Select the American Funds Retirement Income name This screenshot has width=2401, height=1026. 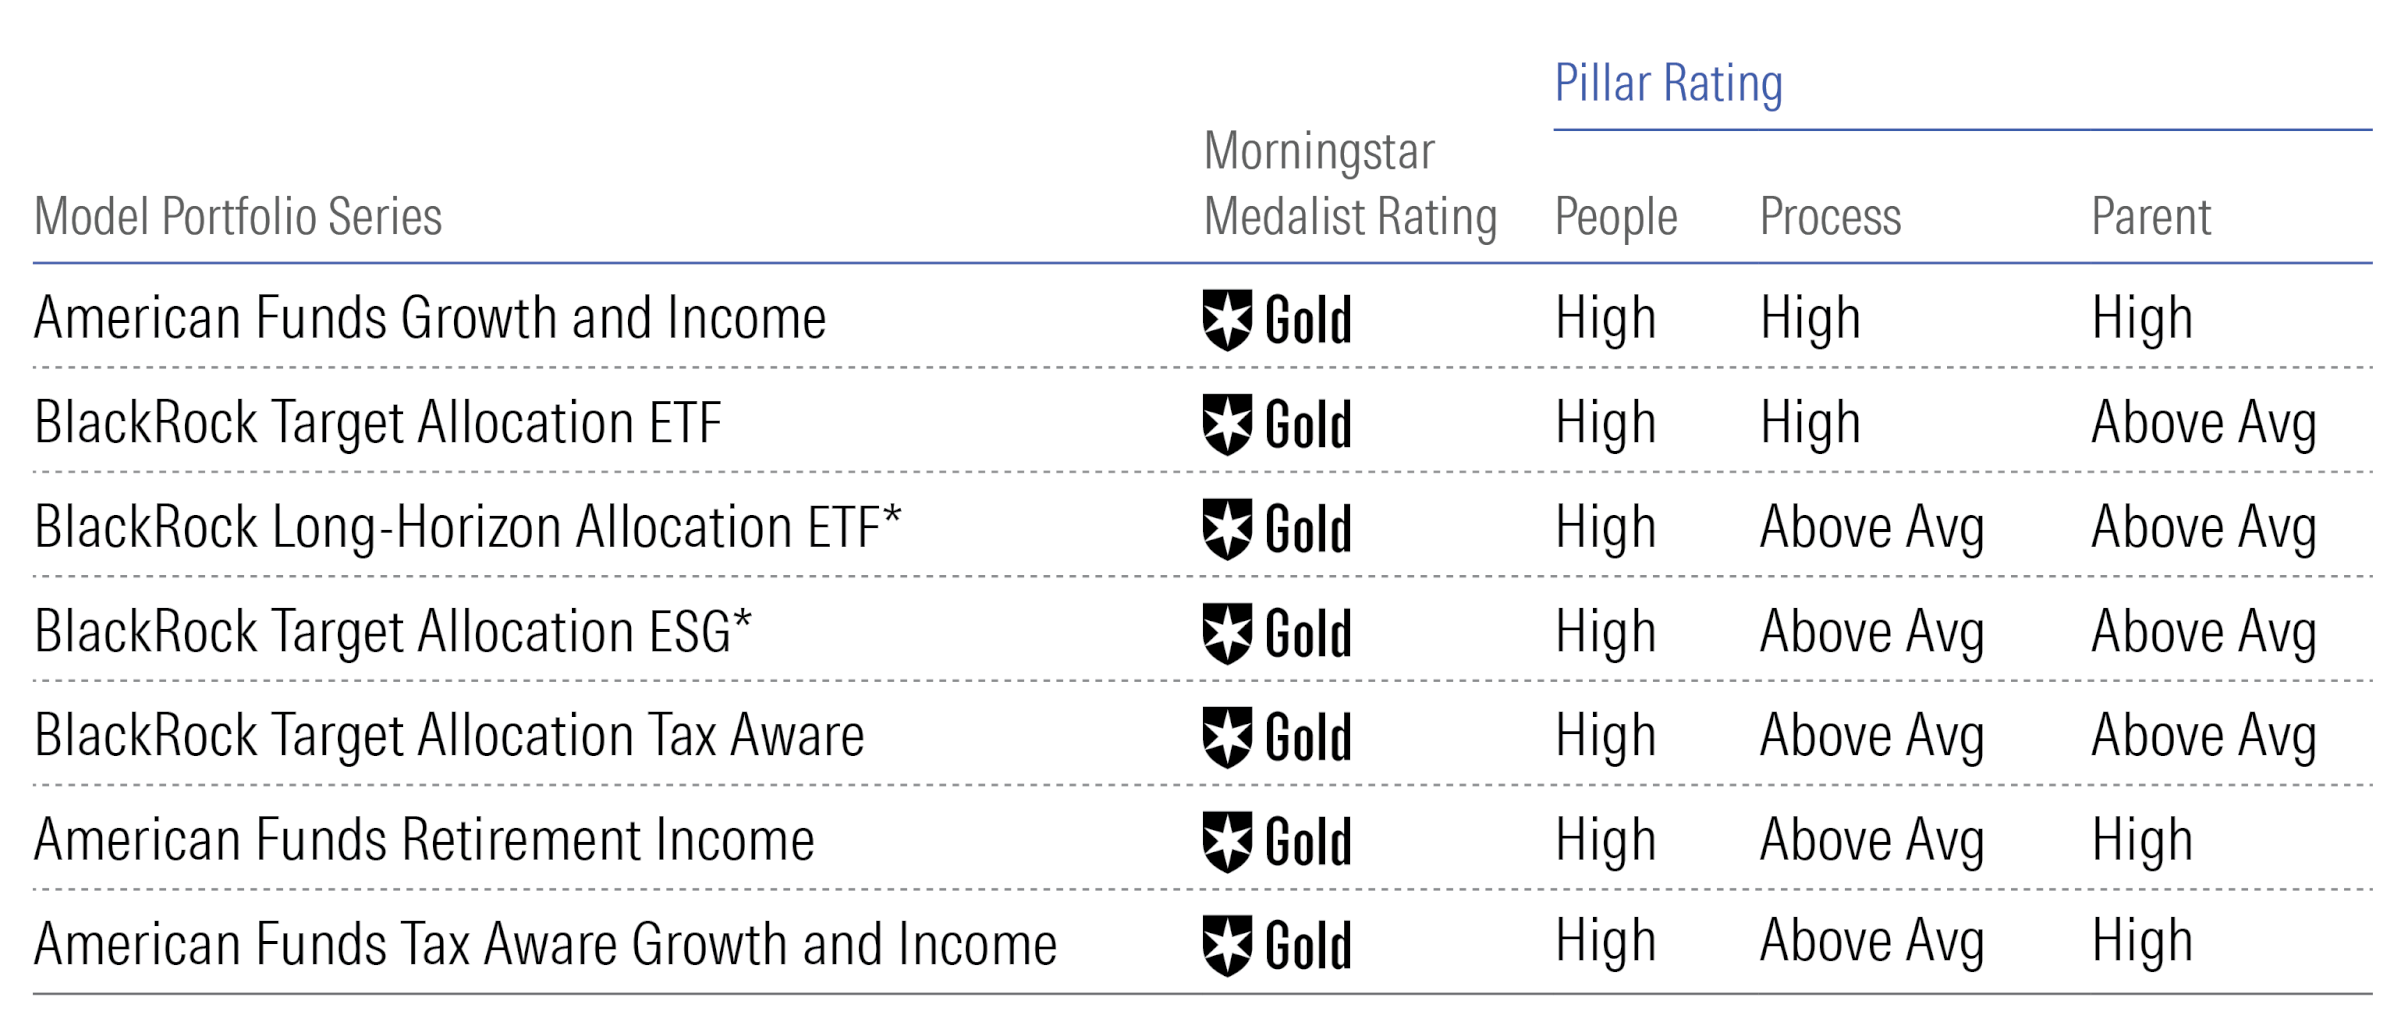pyautogui.click(x=424, y=840)
